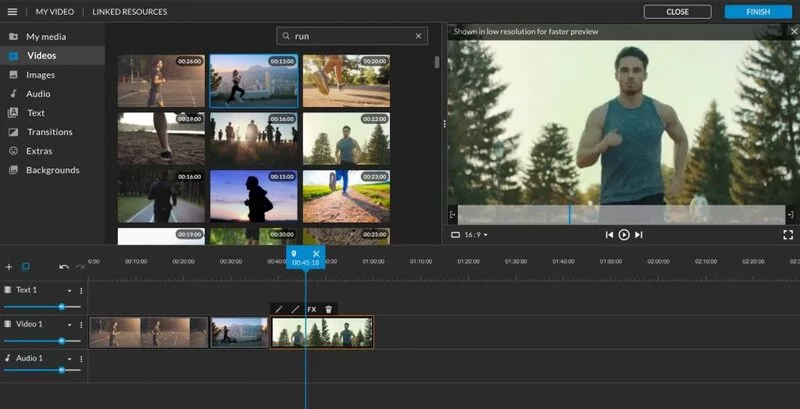Open the Backgrounds category

click(x=52, y=170)
